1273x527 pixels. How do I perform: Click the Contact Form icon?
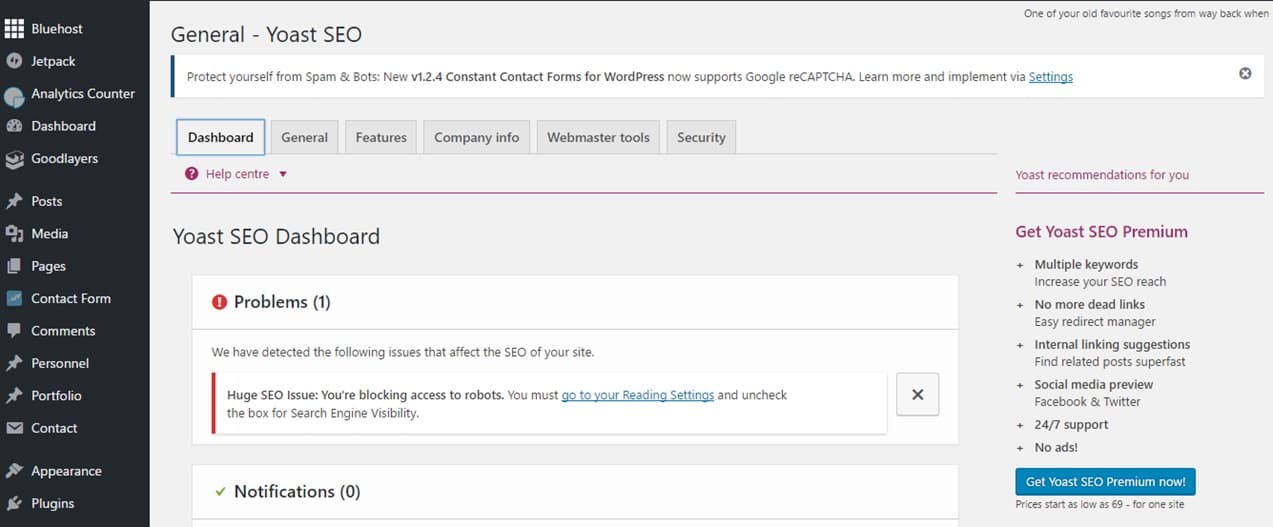tap(14, 298)
